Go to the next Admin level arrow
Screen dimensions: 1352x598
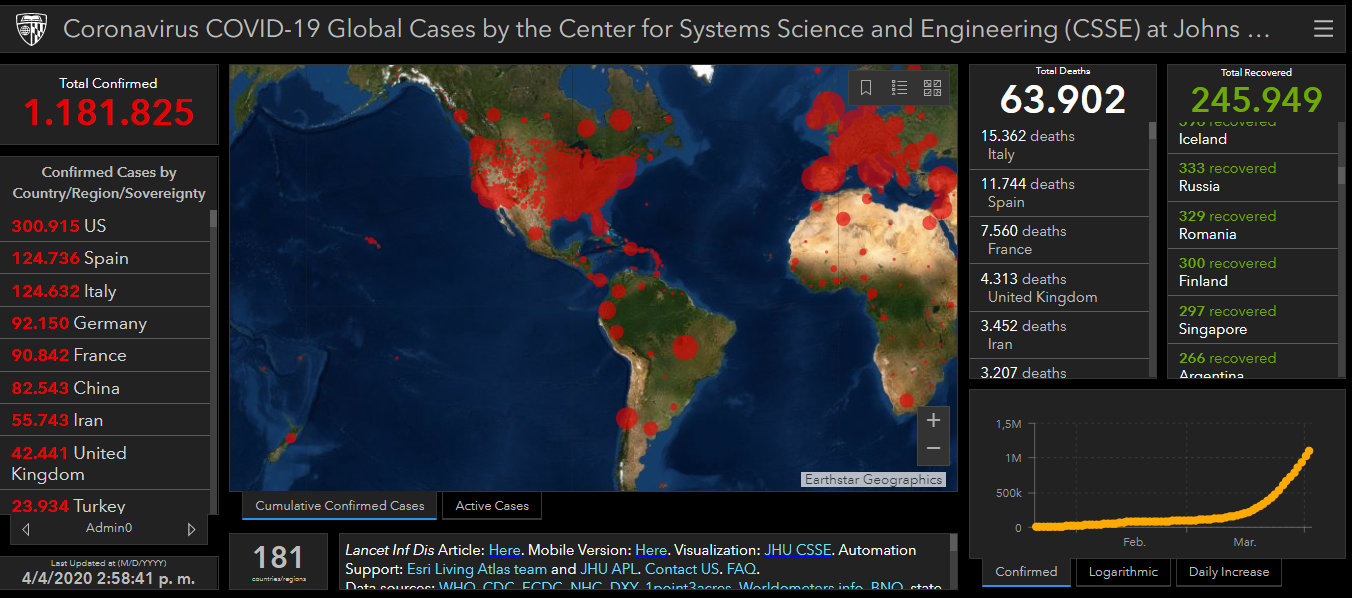tap(191, 528)
